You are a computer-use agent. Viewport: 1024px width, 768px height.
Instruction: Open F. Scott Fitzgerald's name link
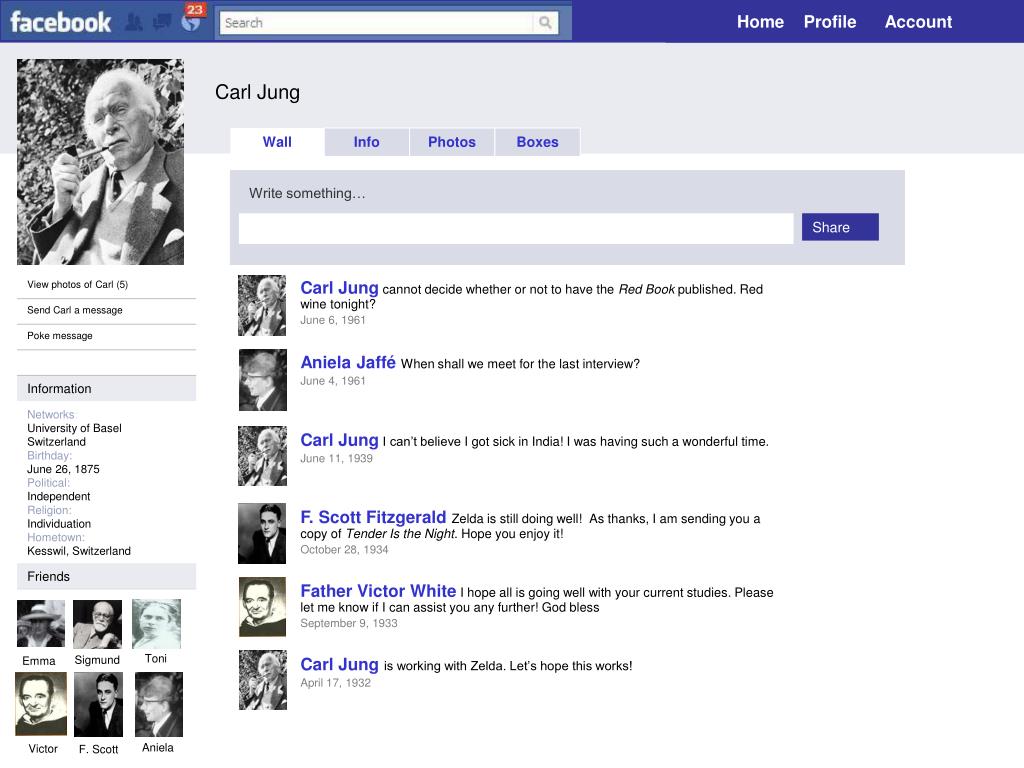(373, 517)
